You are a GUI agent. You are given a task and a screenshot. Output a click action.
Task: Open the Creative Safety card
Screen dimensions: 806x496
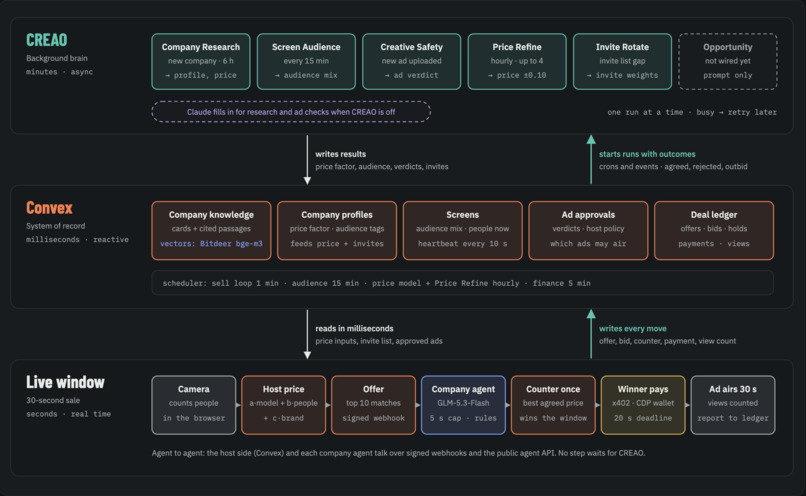[412, 62]
